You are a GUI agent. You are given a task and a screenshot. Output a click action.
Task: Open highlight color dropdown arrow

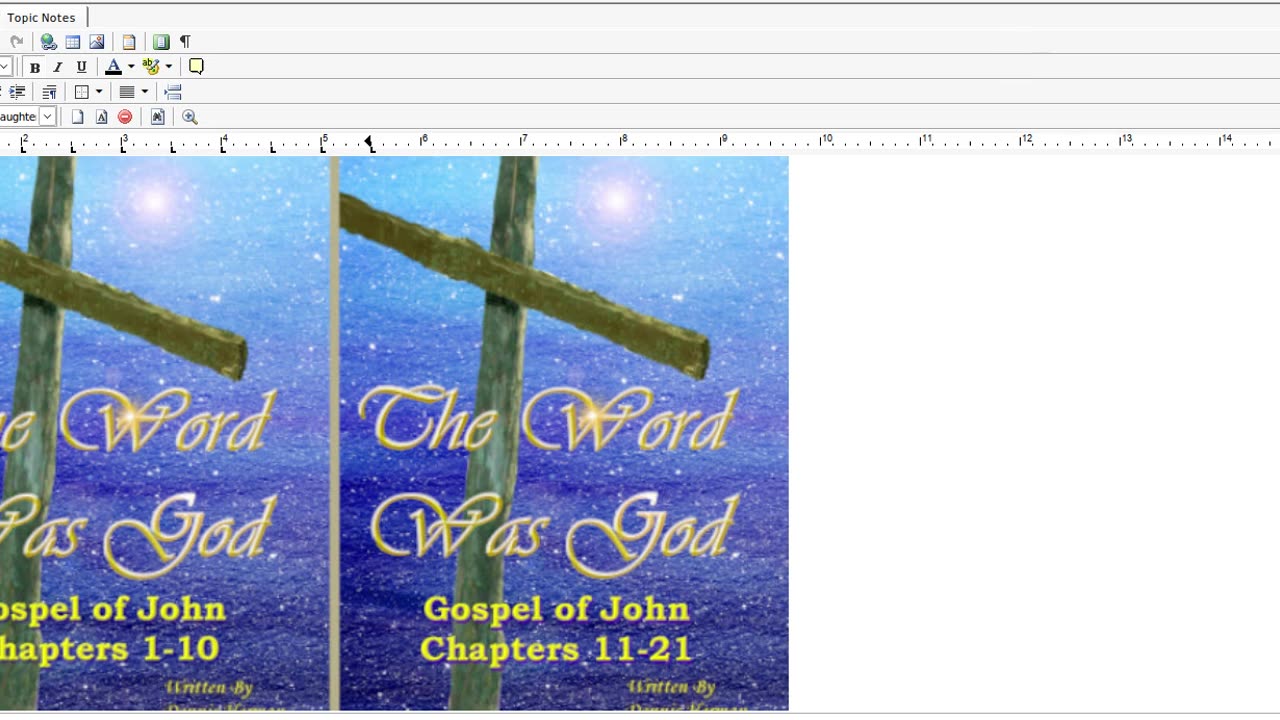pyautogui.click(x=168, y=67)
